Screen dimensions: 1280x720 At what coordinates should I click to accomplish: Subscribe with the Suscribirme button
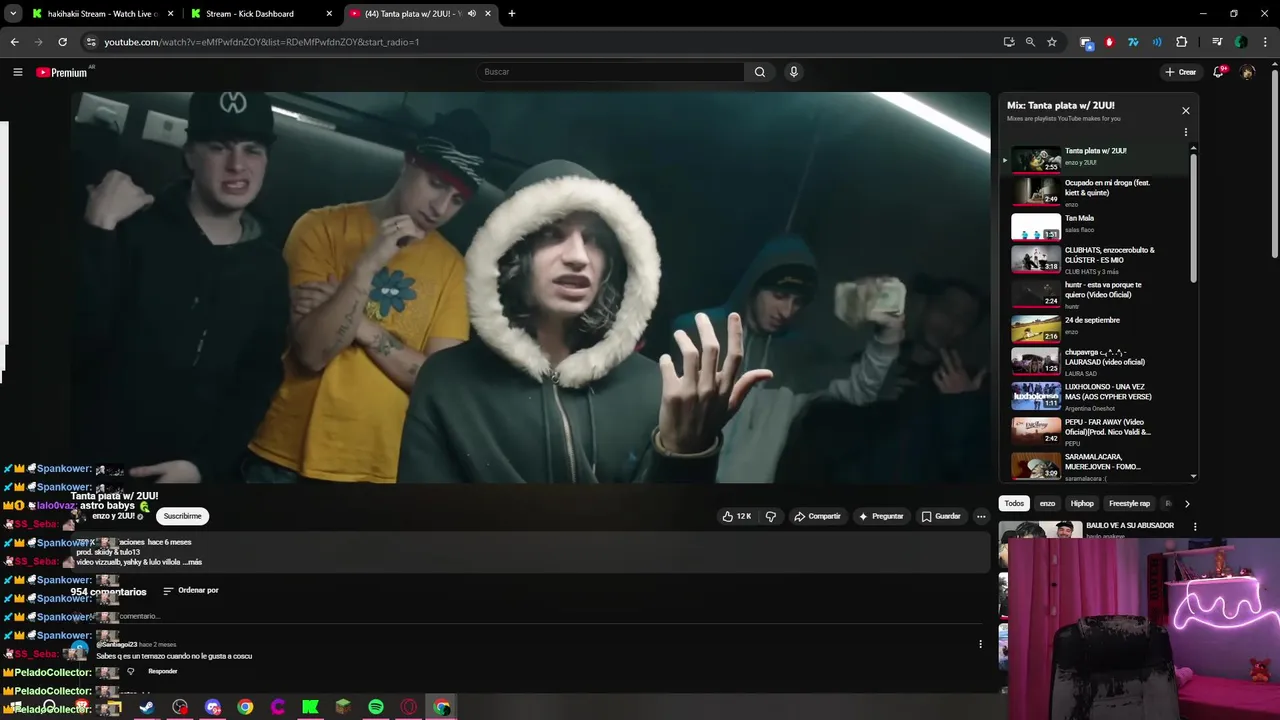coord(183,516)
